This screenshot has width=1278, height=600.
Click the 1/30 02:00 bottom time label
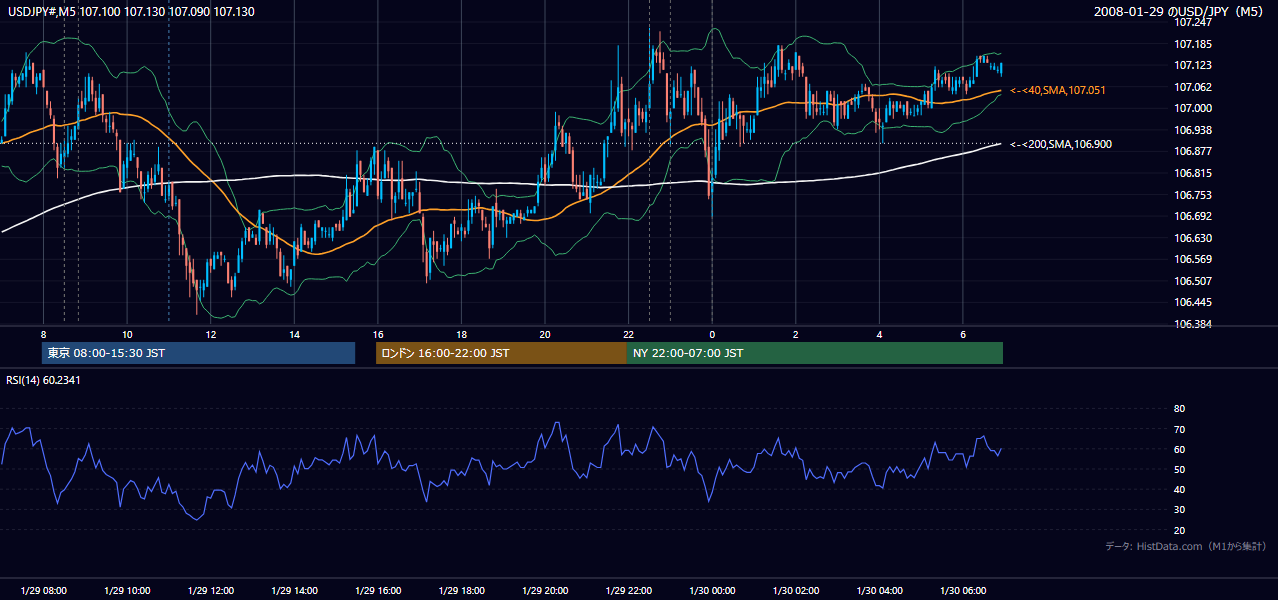coord(795,591)
